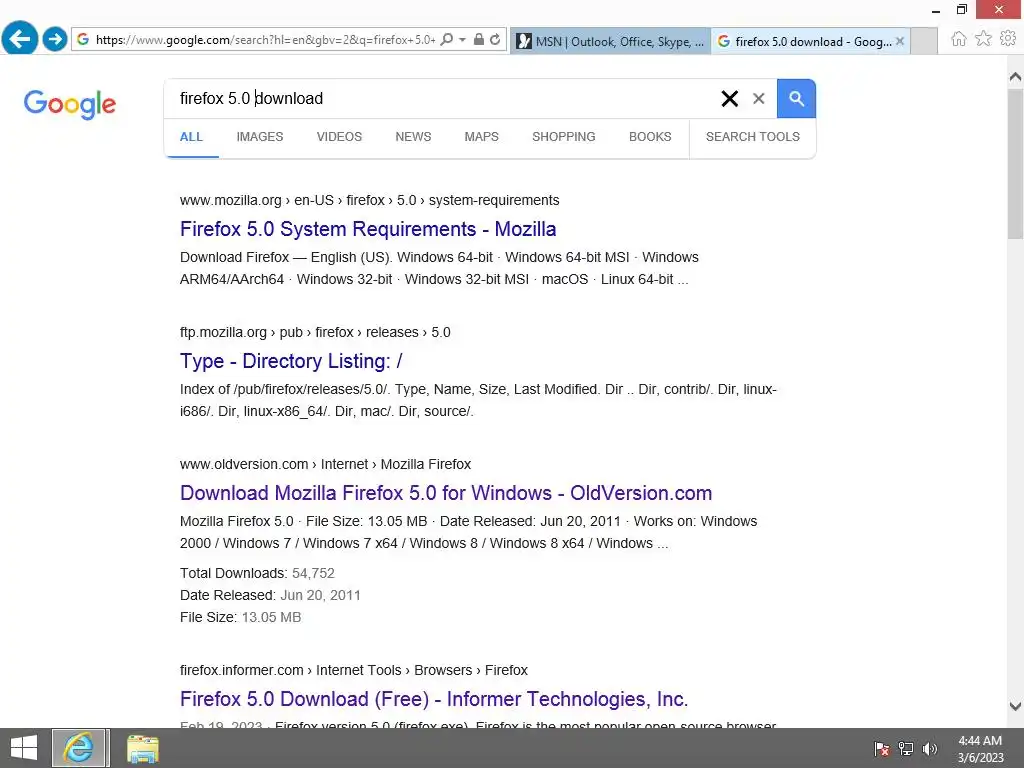
Task: Switch to BOOKS results
Action: (x=650, y=136)
